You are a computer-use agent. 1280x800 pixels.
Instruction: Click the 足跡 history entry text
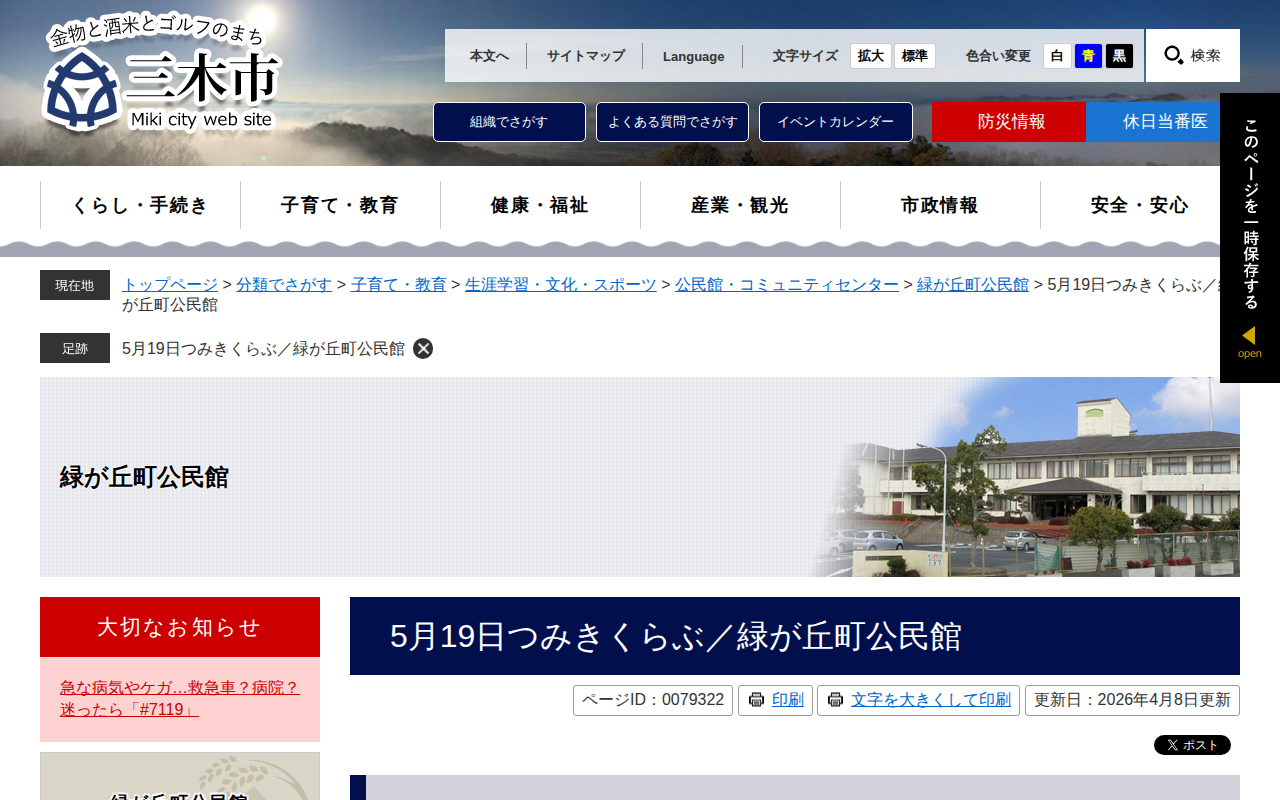pyautogui.click(x=263, y=348)
